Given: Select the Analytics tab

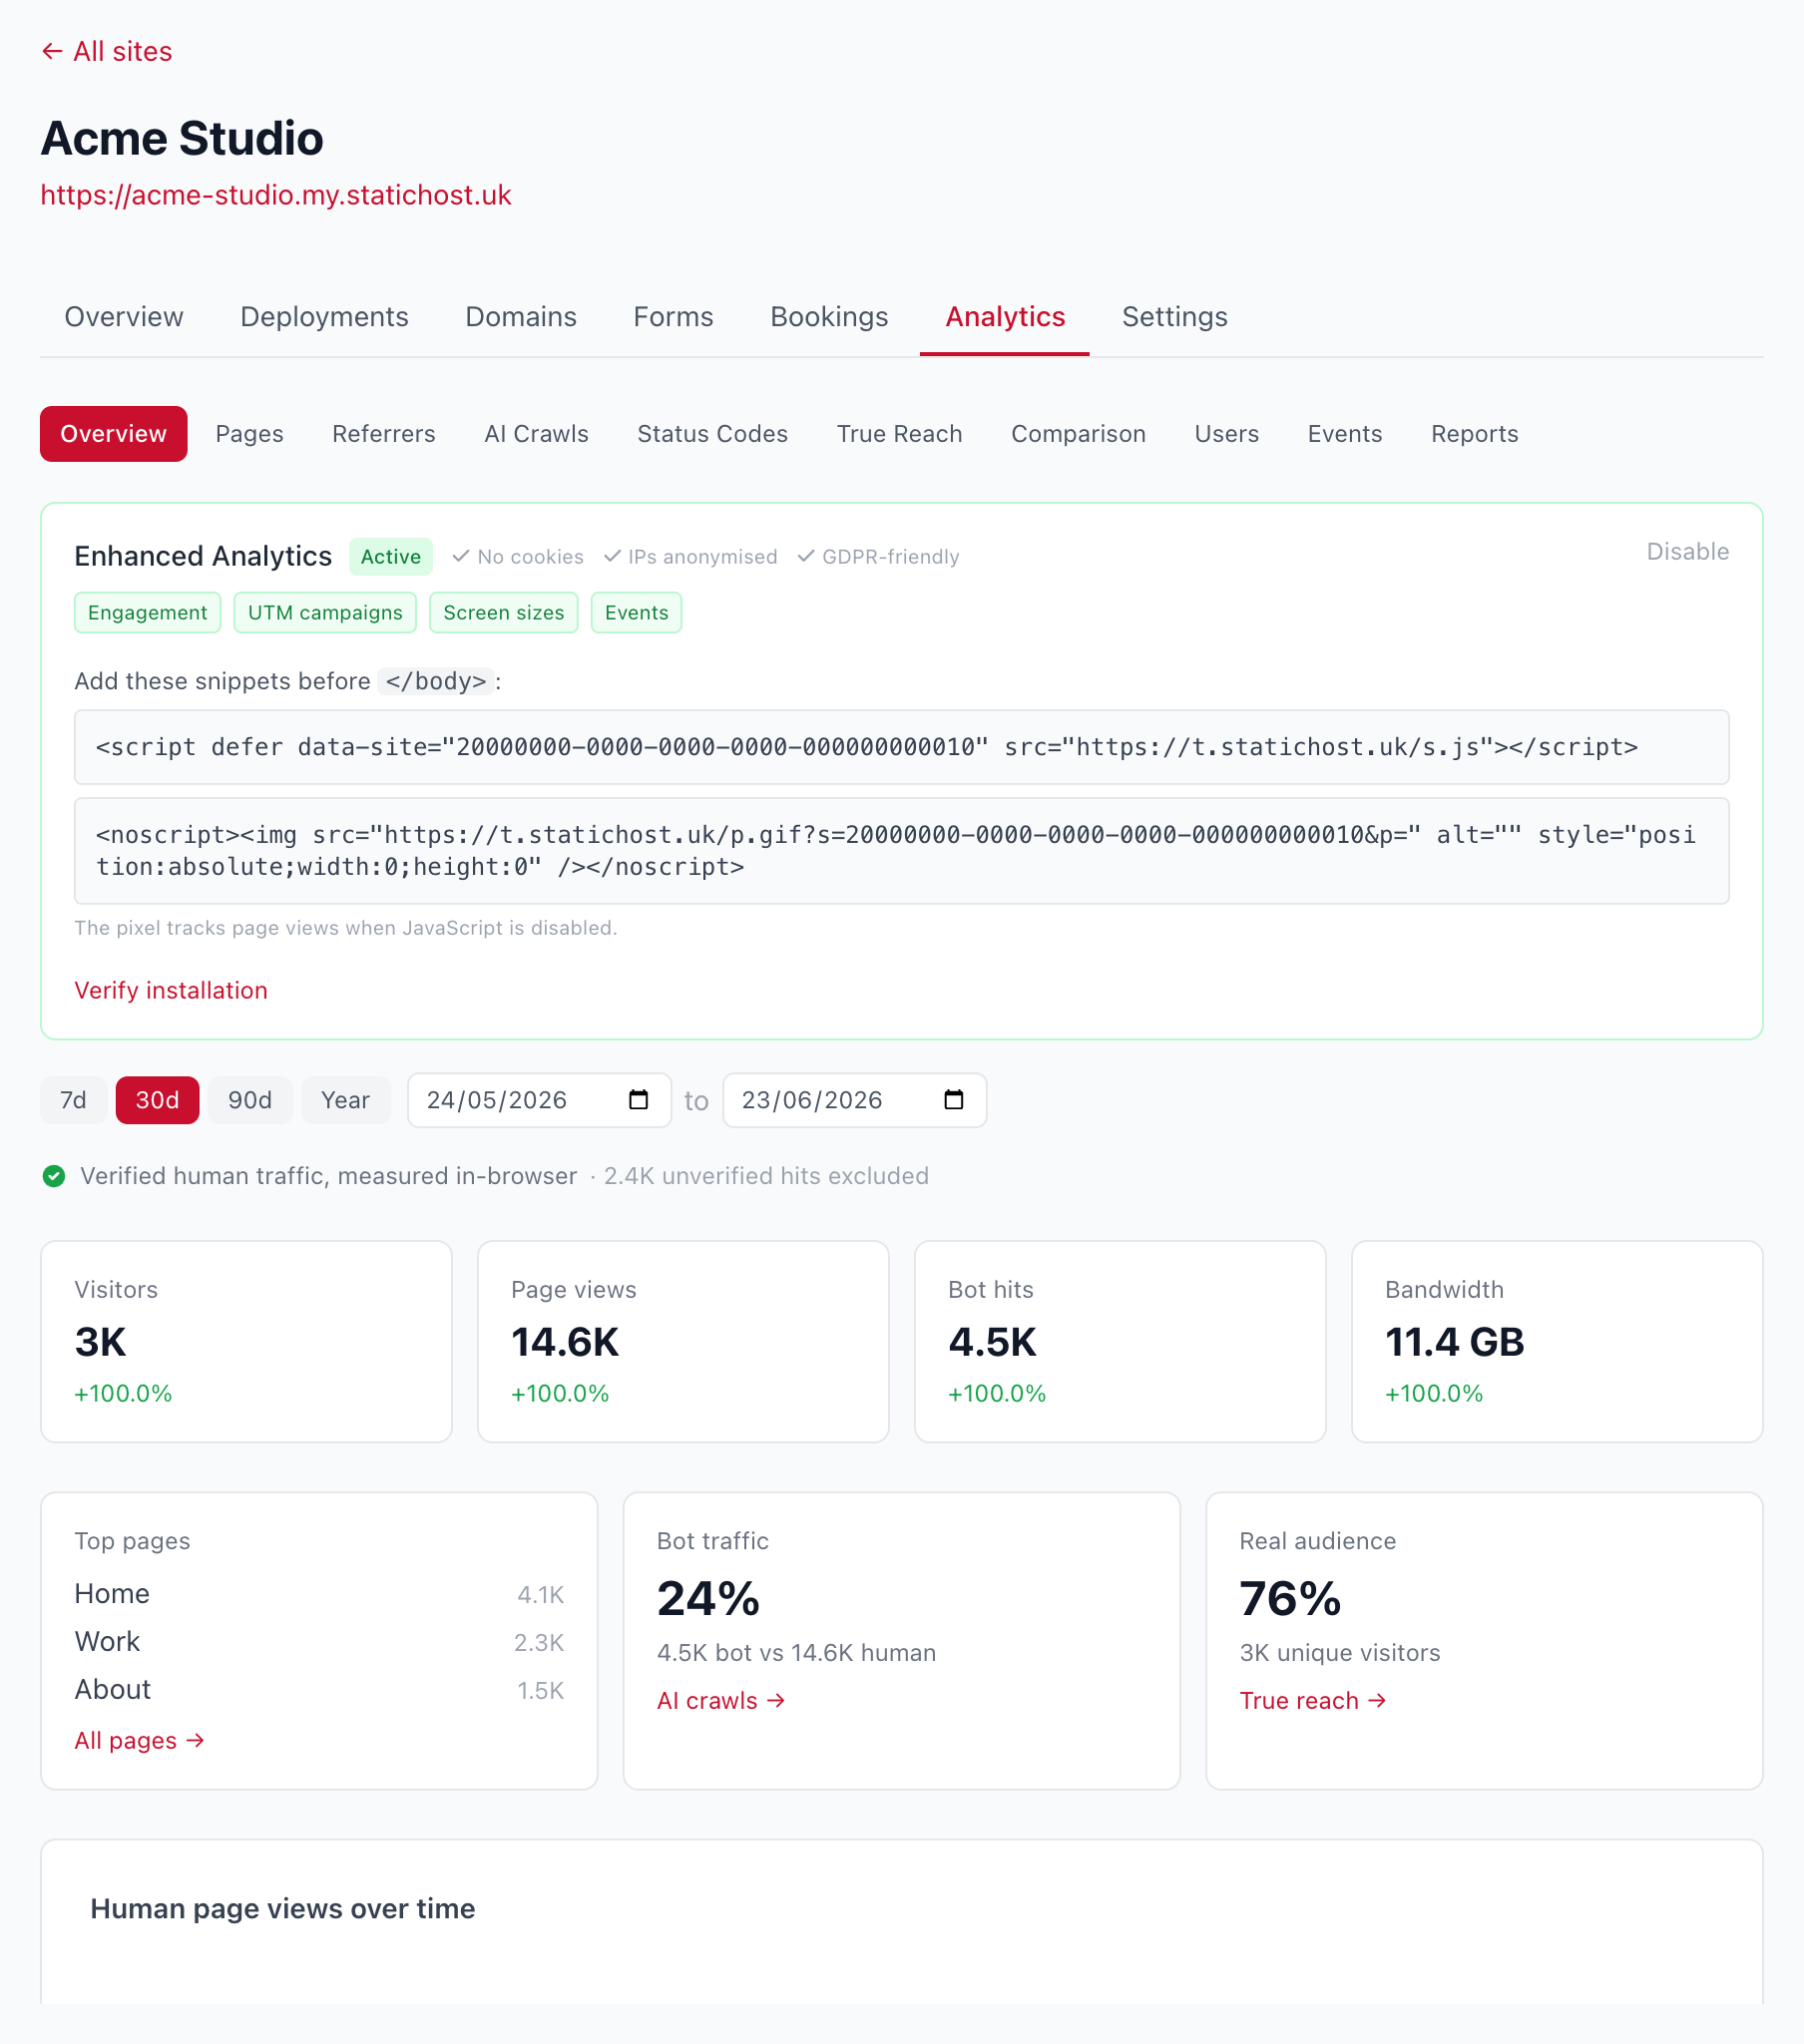Looking at the screenshot, I should tap(1005, 317).
